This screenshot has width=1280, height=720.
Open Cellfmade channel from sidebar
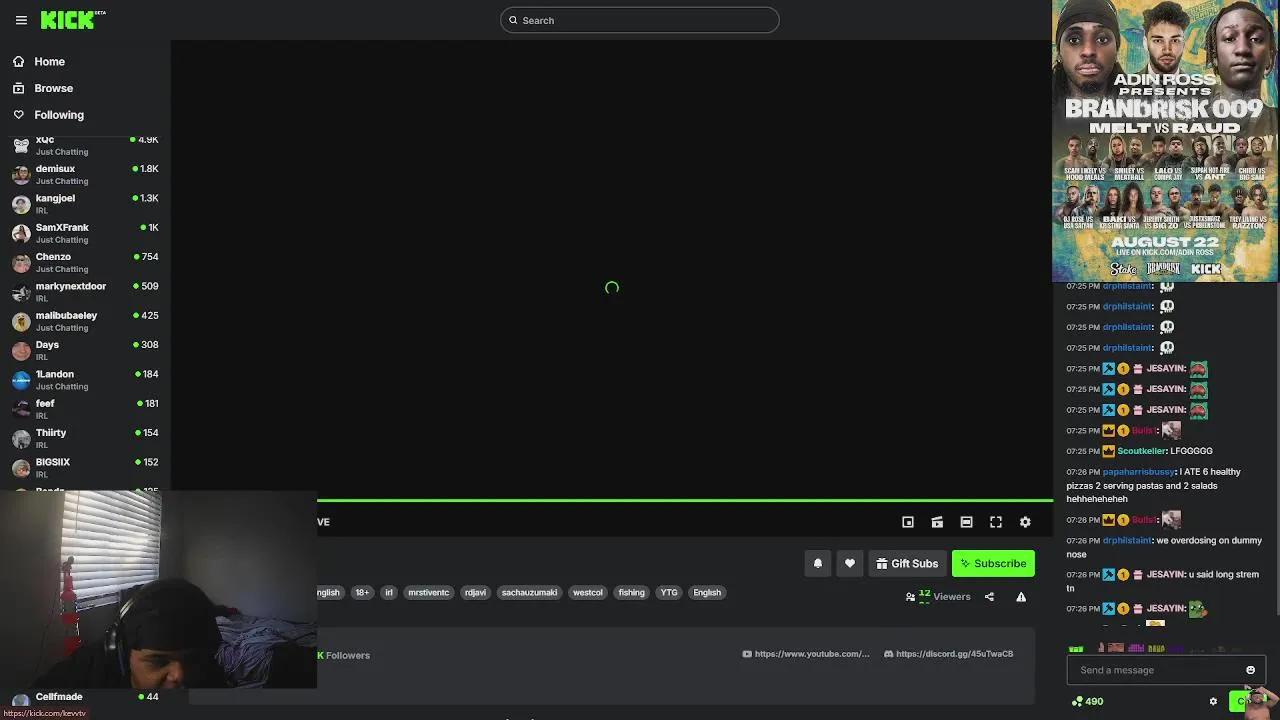[x=85, y=697]
